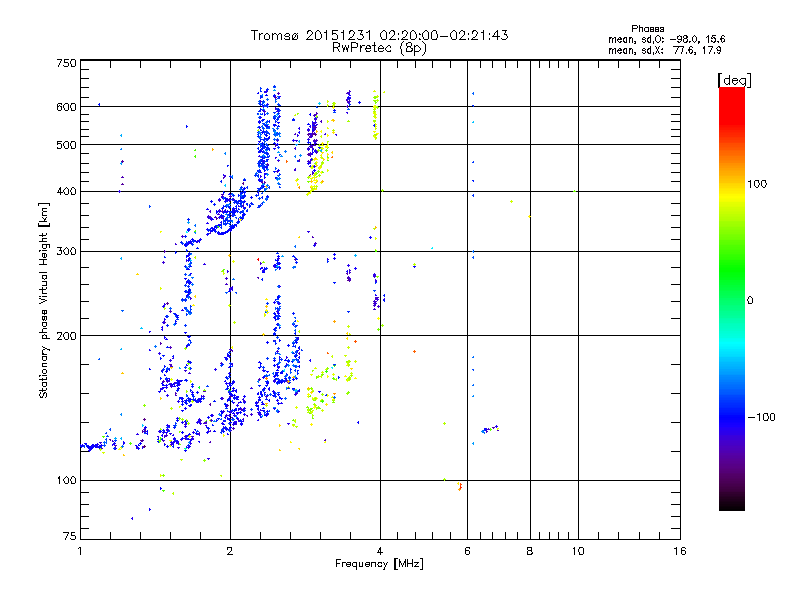This screenshot has height=600, width=800.
Task: Click the 'Stationary phase Virtual Height [km]' axis label
Action: coord(44,301)
